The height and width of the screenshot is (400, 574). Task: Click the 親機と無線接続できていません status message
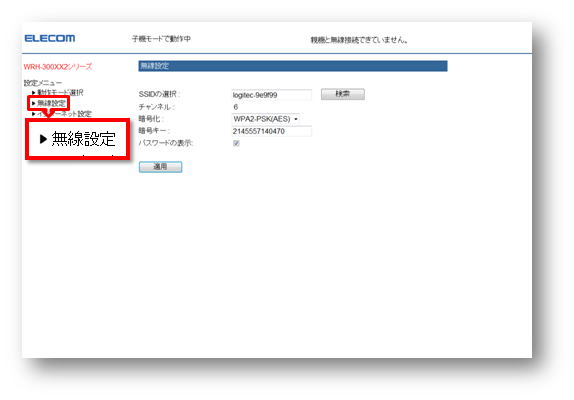tap(359, 40)
